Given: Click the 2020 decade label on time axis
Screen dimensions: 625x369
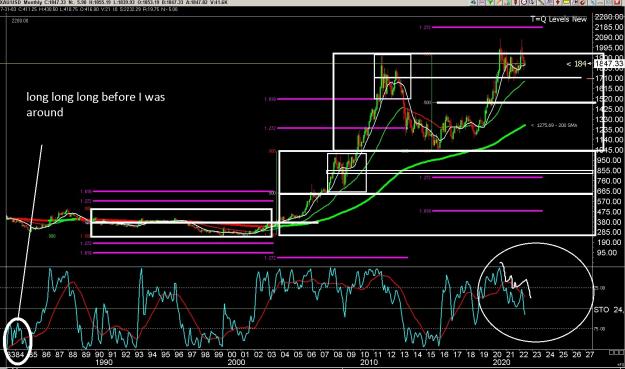Looking at the screenshot, I should pos(501,363).
